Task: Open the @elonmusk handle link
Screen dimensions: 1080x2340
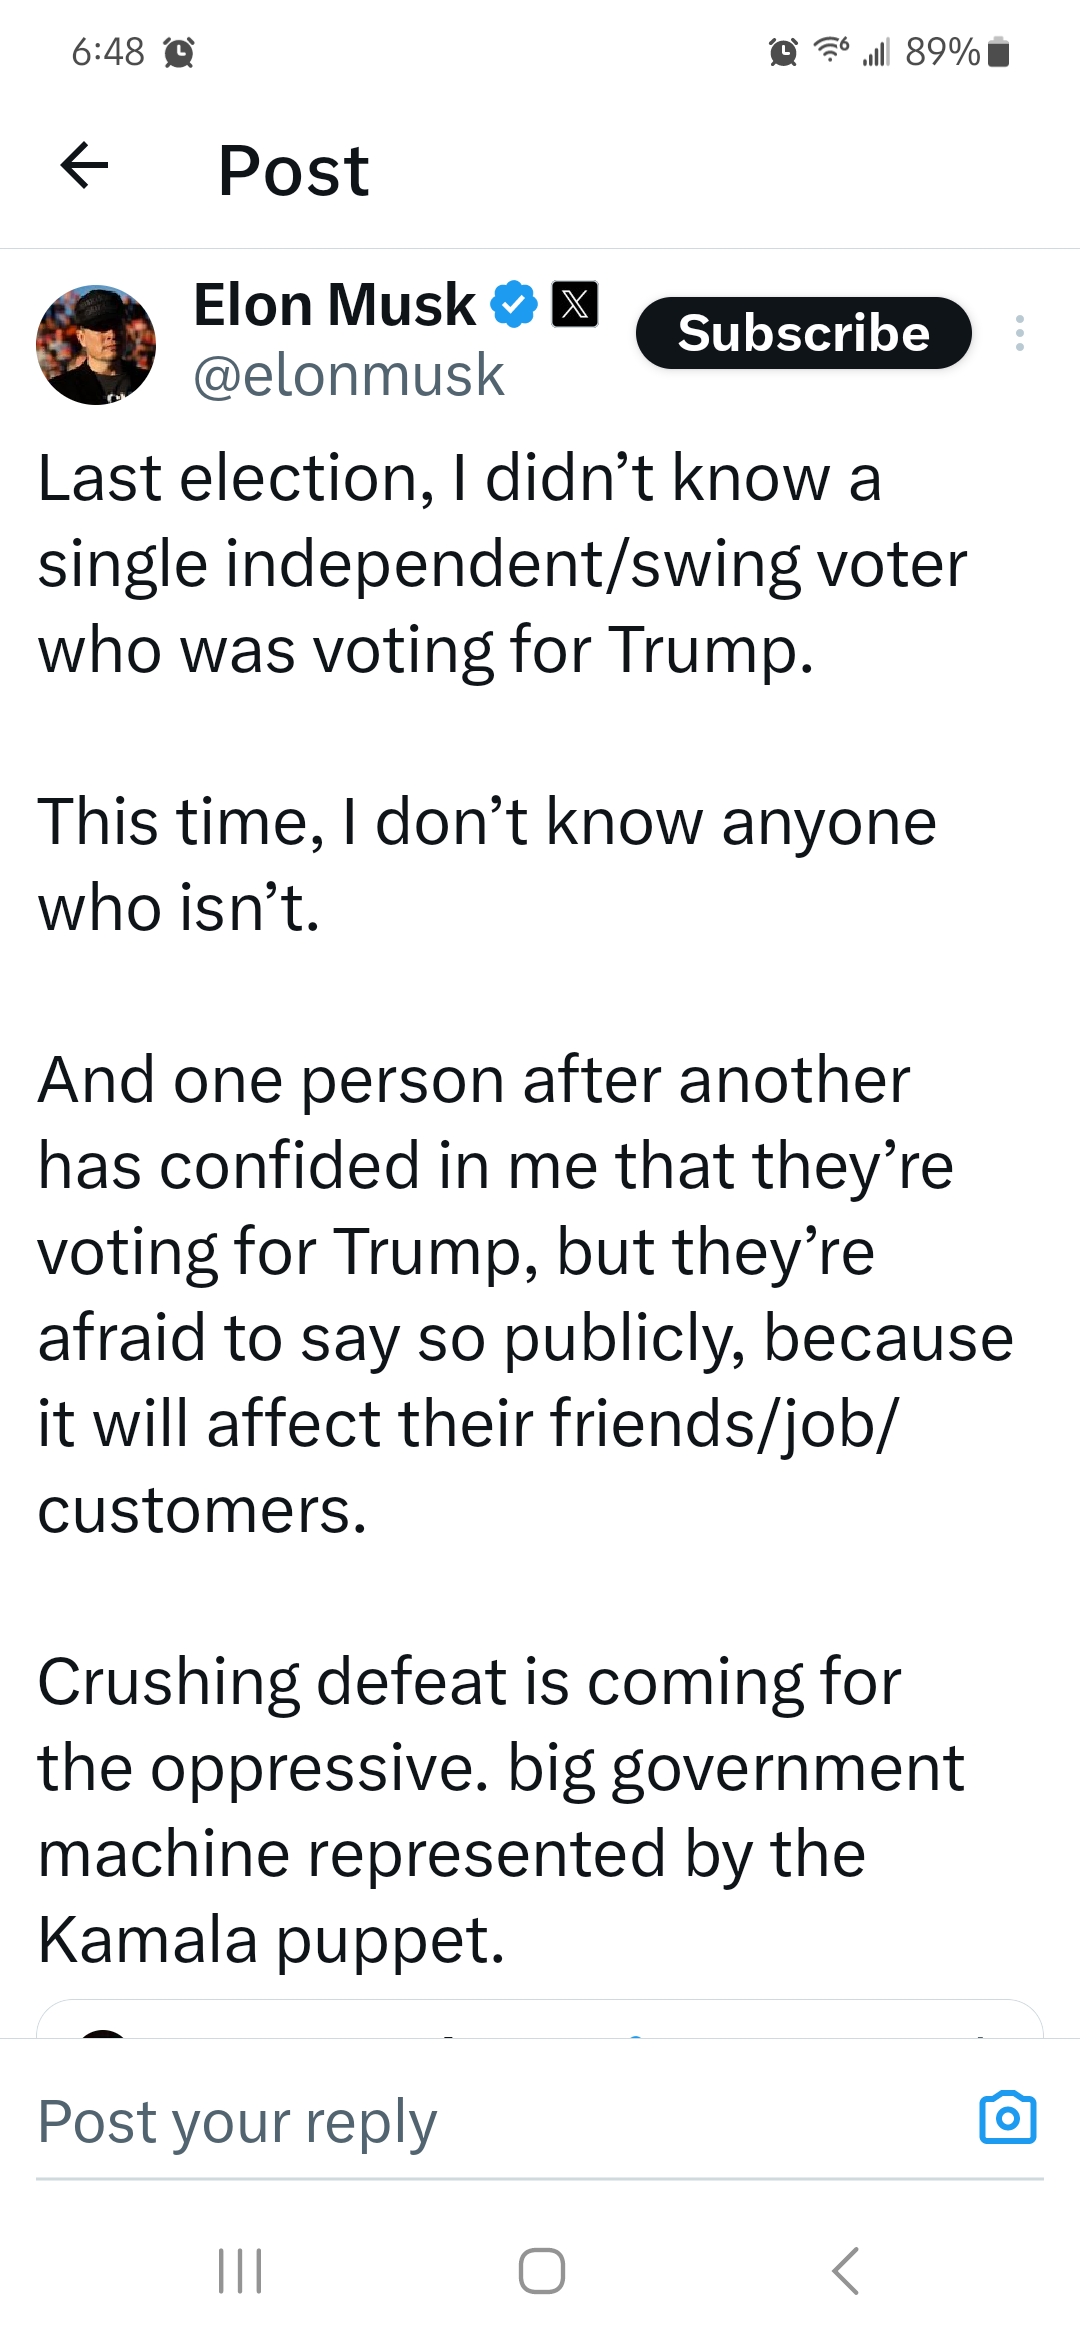Action: click(x=348, y=375)
